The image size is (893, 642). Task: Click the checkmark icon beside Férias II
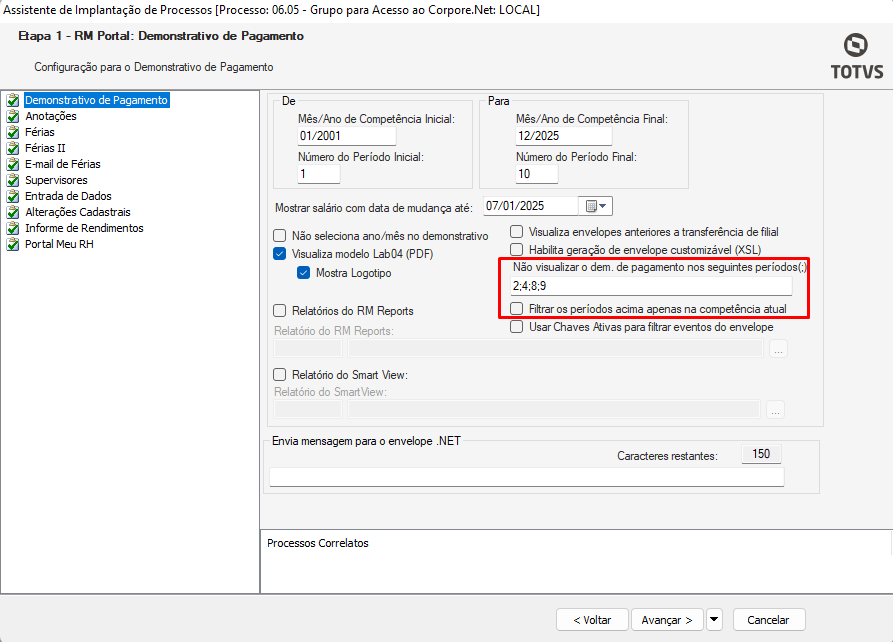click(x=13, y=148)
